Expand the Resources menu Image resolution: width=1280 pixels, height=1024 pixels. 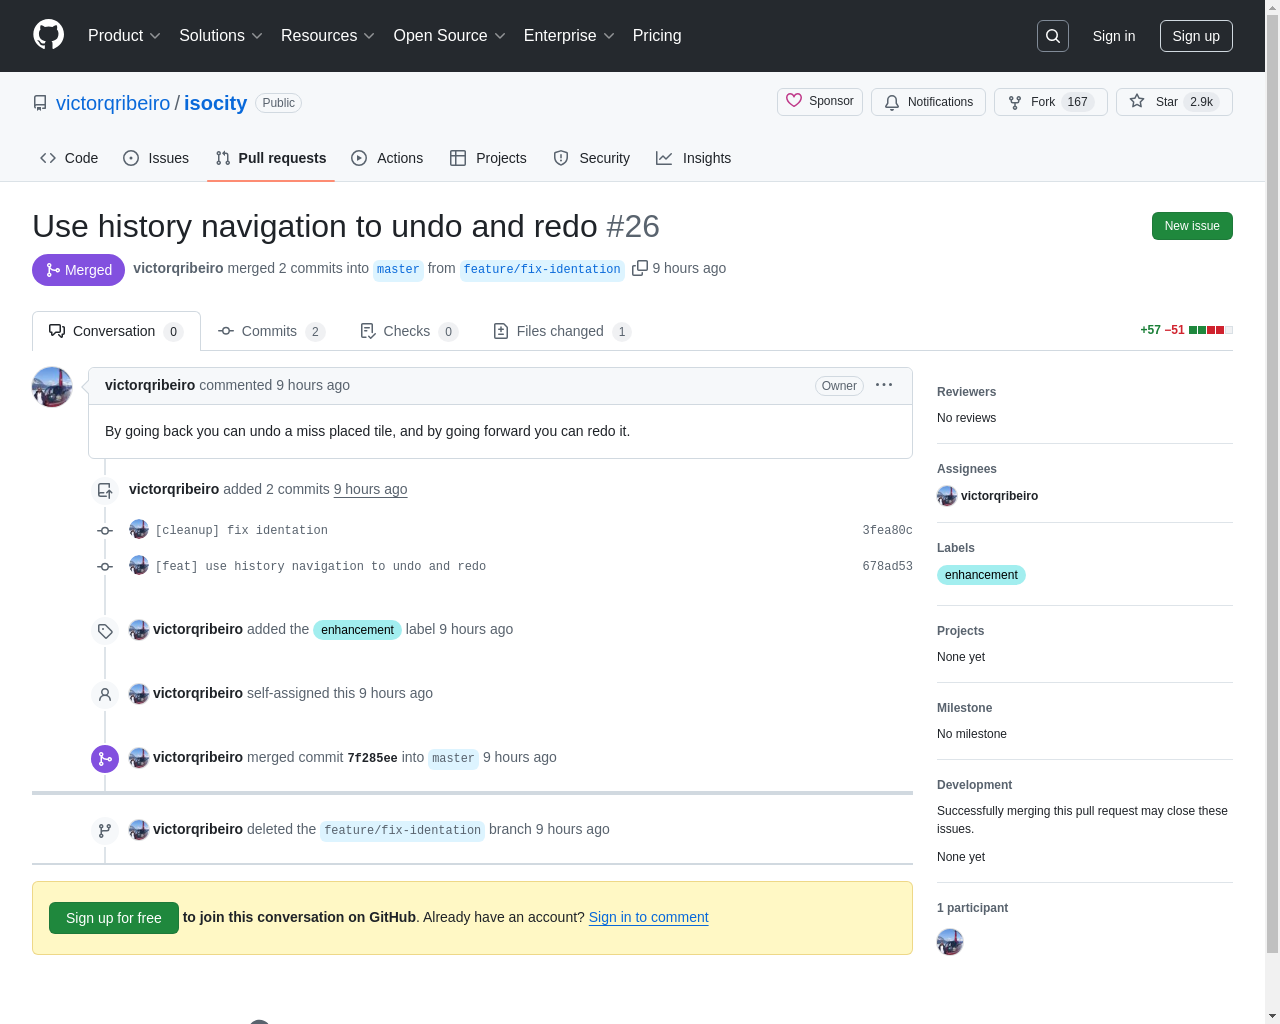point(328,36)
